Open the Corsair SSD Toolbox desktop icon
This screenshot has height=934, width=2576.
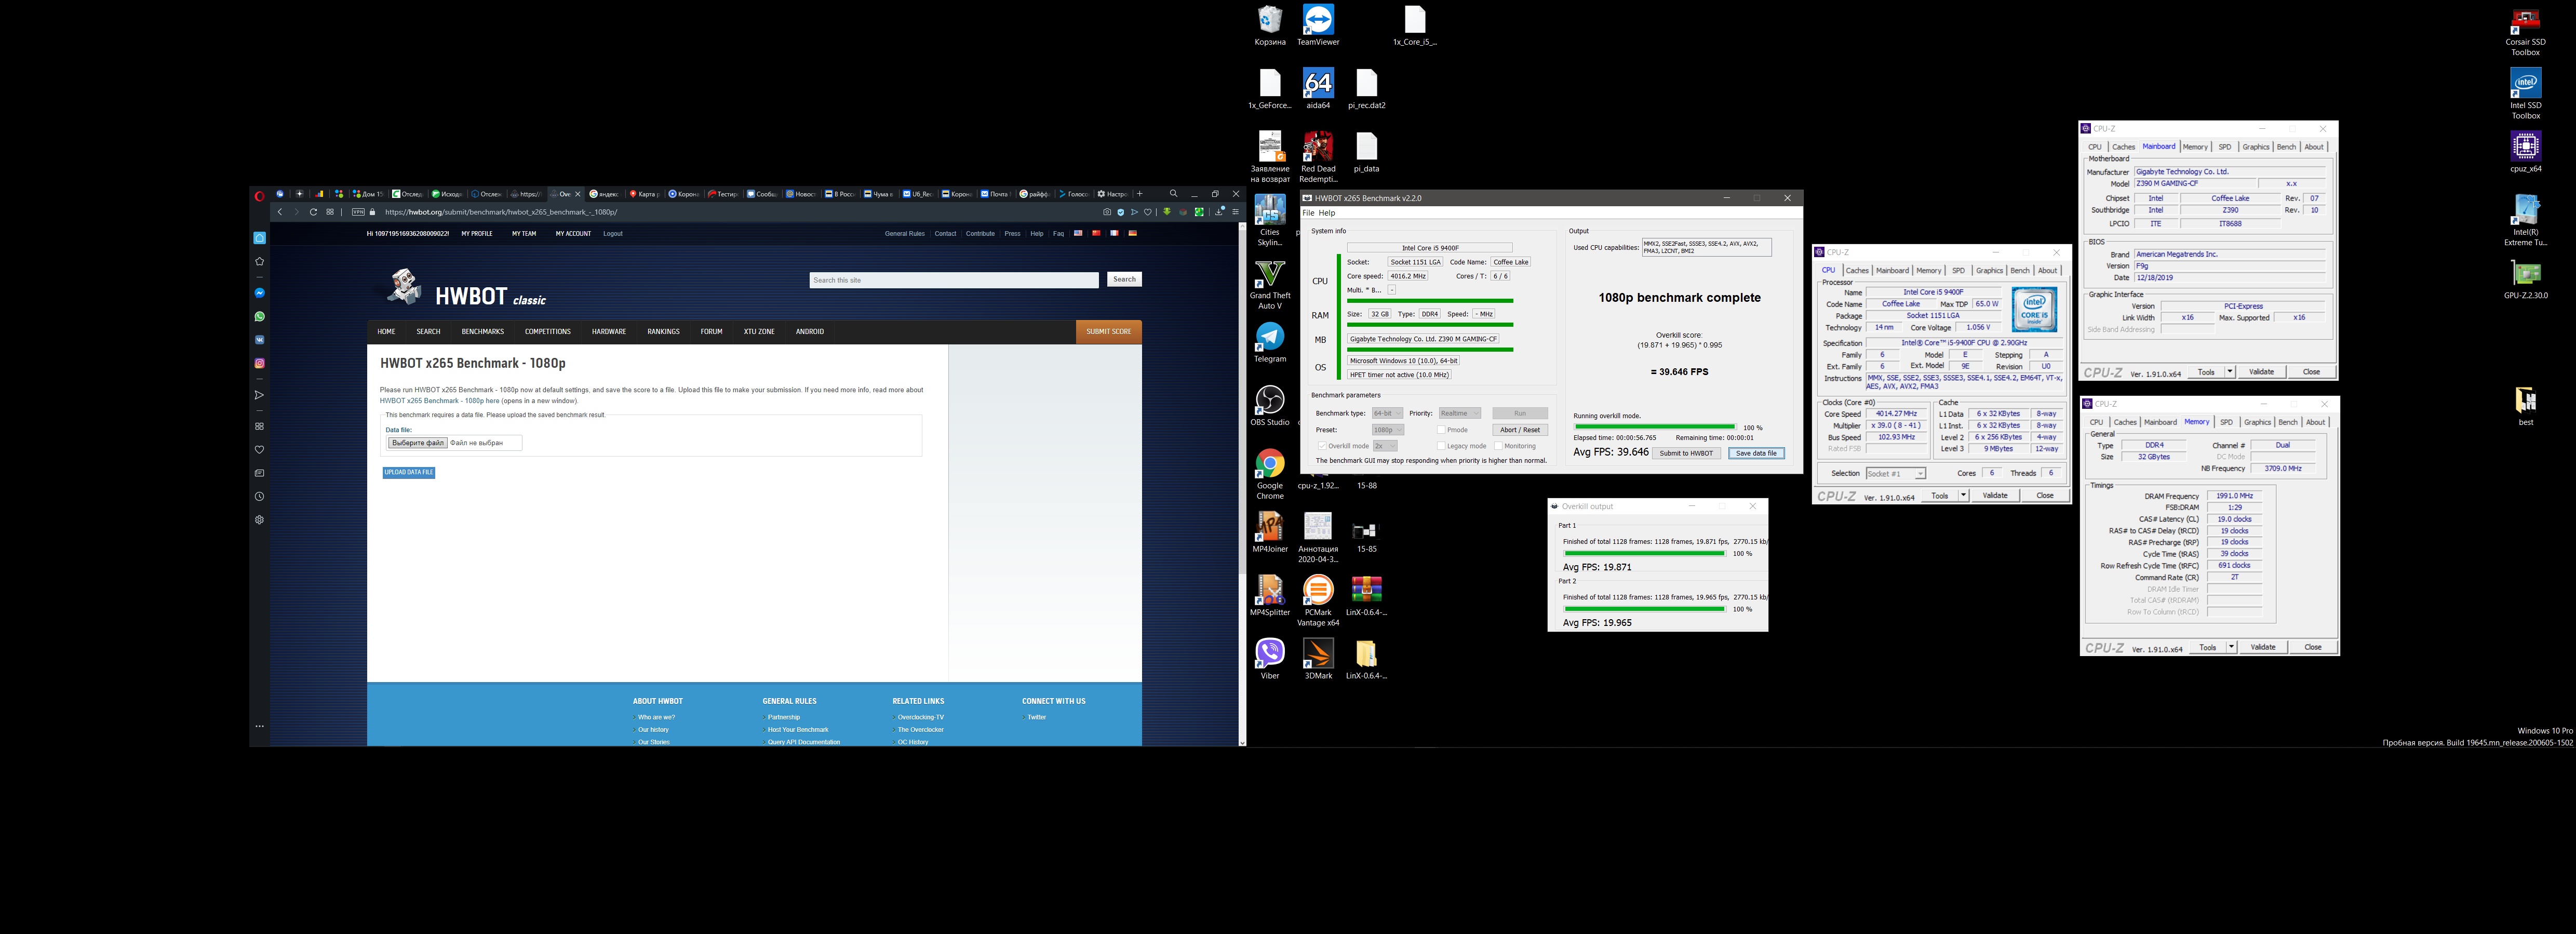2526,31
